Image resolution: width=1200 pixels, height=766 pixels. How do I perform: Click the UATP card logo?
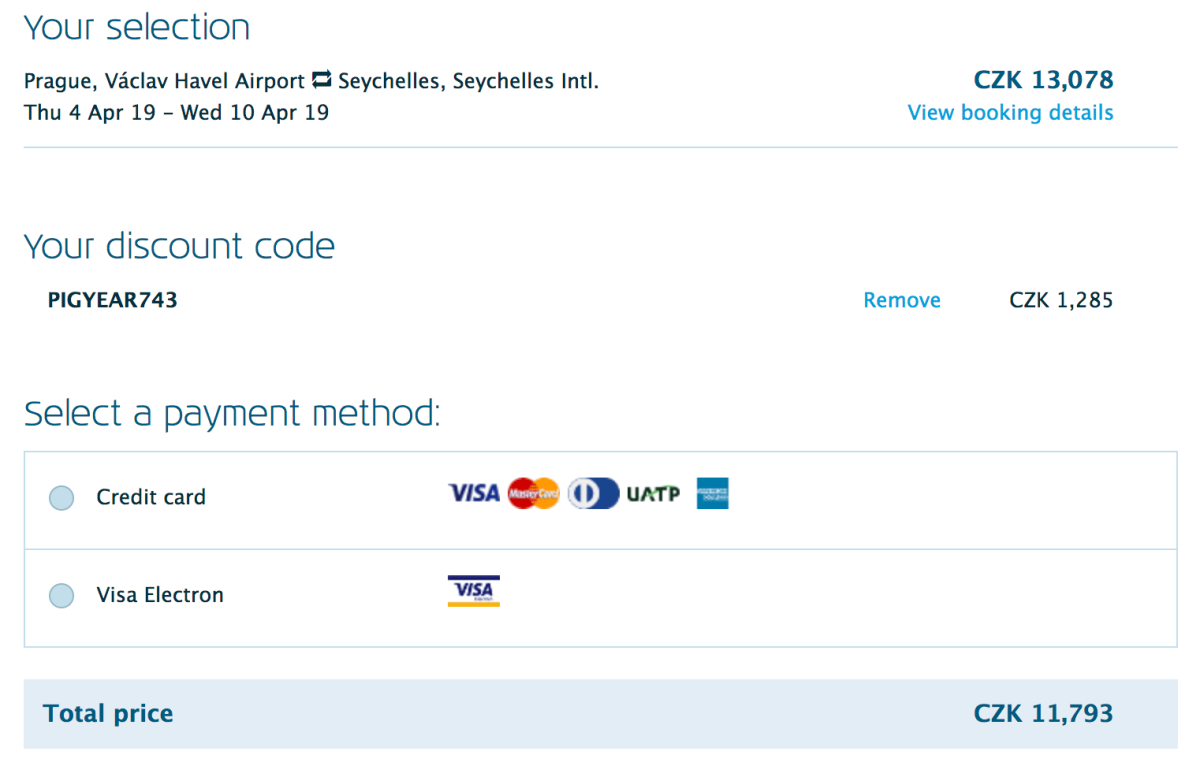tap(653, 493)
